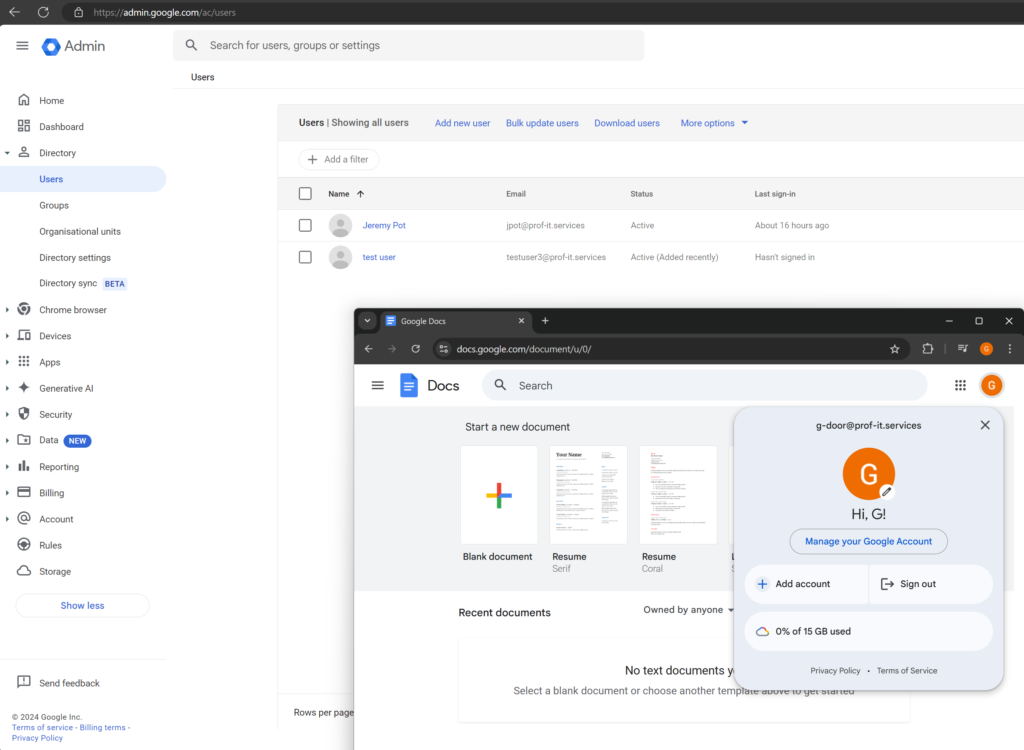Toggle the select-all users header checkbox

305,193
